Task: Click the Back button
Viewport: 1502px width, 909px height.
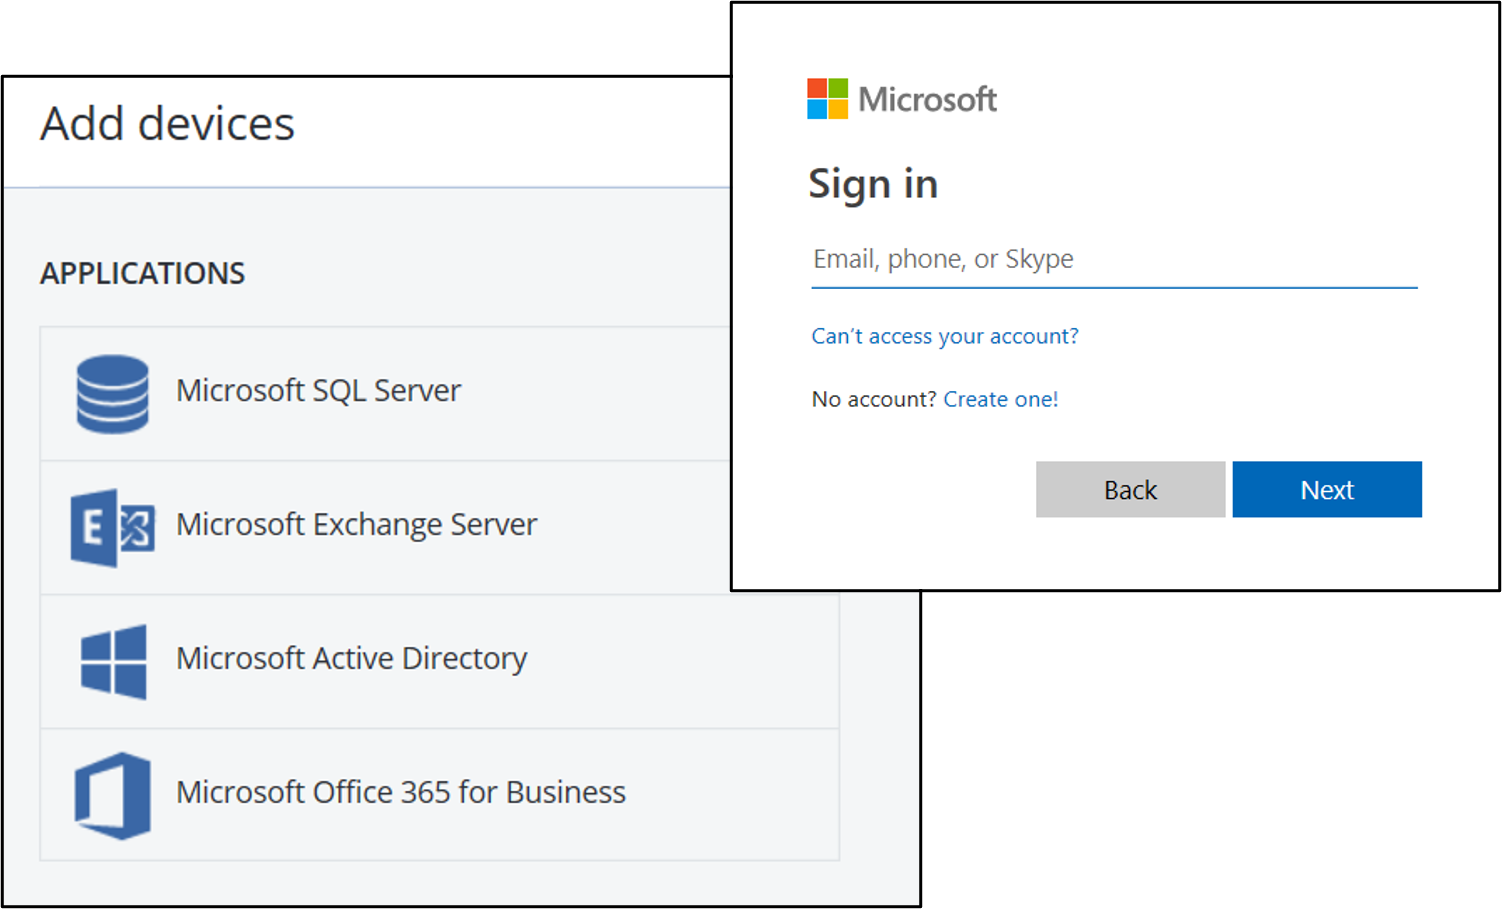Action: pos(1130,489)
